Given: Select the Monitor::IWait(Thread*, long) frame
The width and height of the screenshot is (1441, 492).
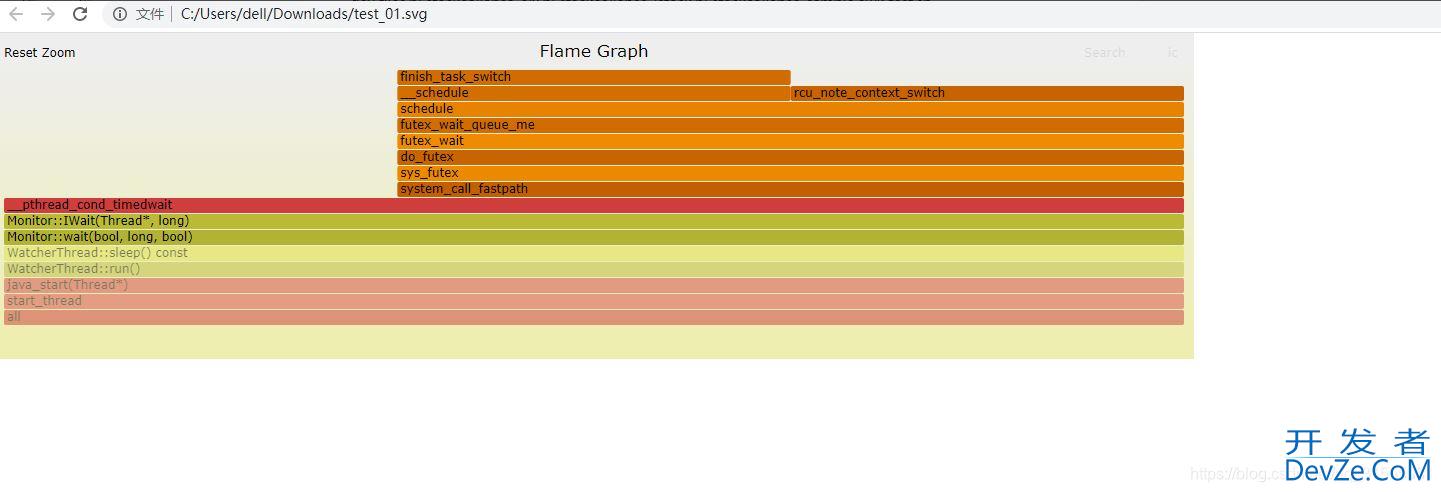Looking at the screenshot, I should 593,221.
